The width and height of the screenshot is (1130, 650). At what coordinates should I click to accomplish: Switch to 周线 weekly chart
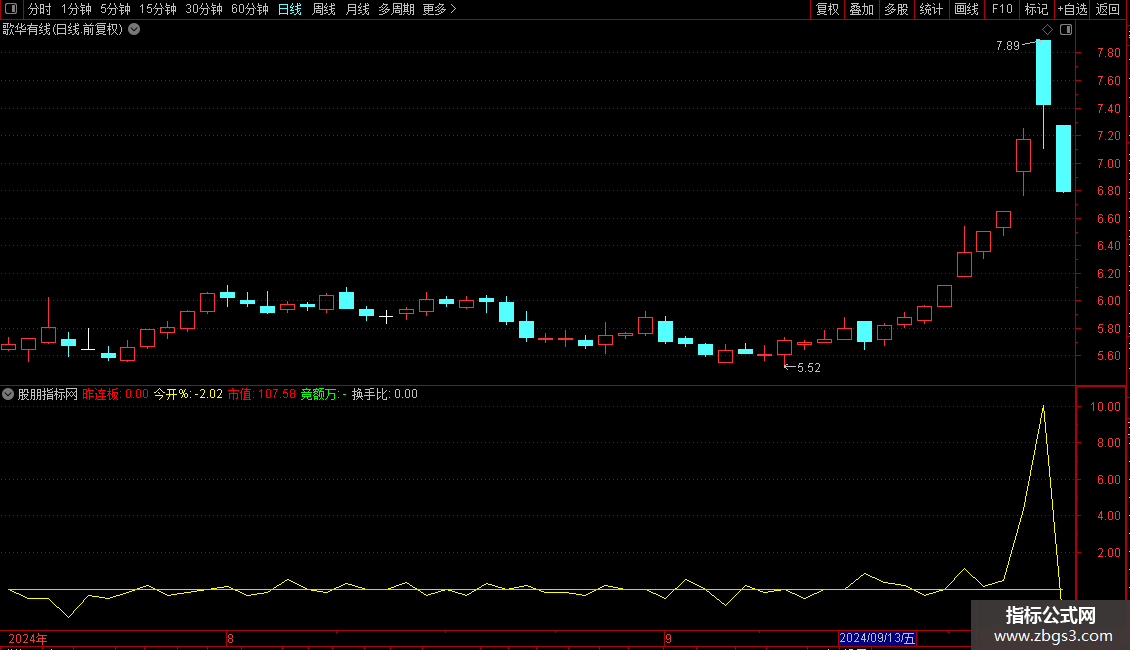tap(324, 9)
